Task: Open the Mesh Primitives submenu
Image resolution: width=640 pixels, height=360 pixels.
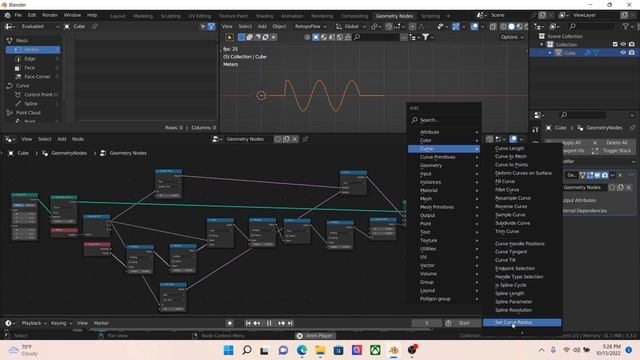Action: [x=444, y=207]
